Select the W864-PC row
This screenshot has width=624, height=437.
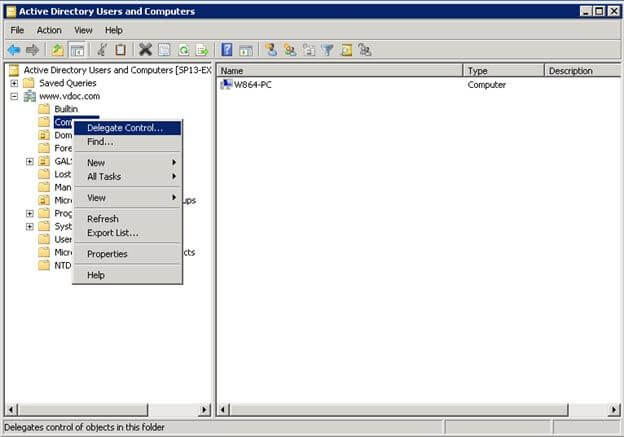pyautogui.click(x=253, y=85)
